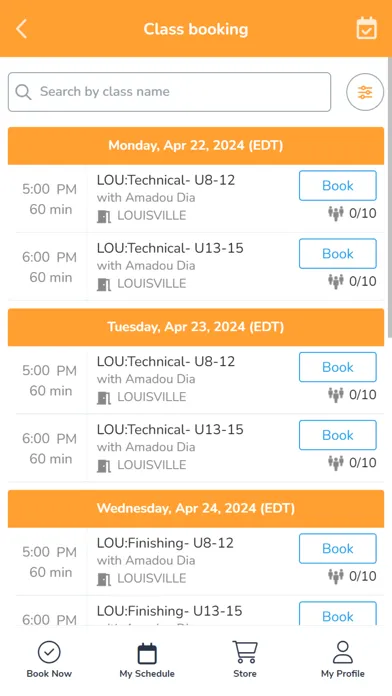Click the search magnifier icon
This screenshot has height=696, width=392.
click(23, 92)
